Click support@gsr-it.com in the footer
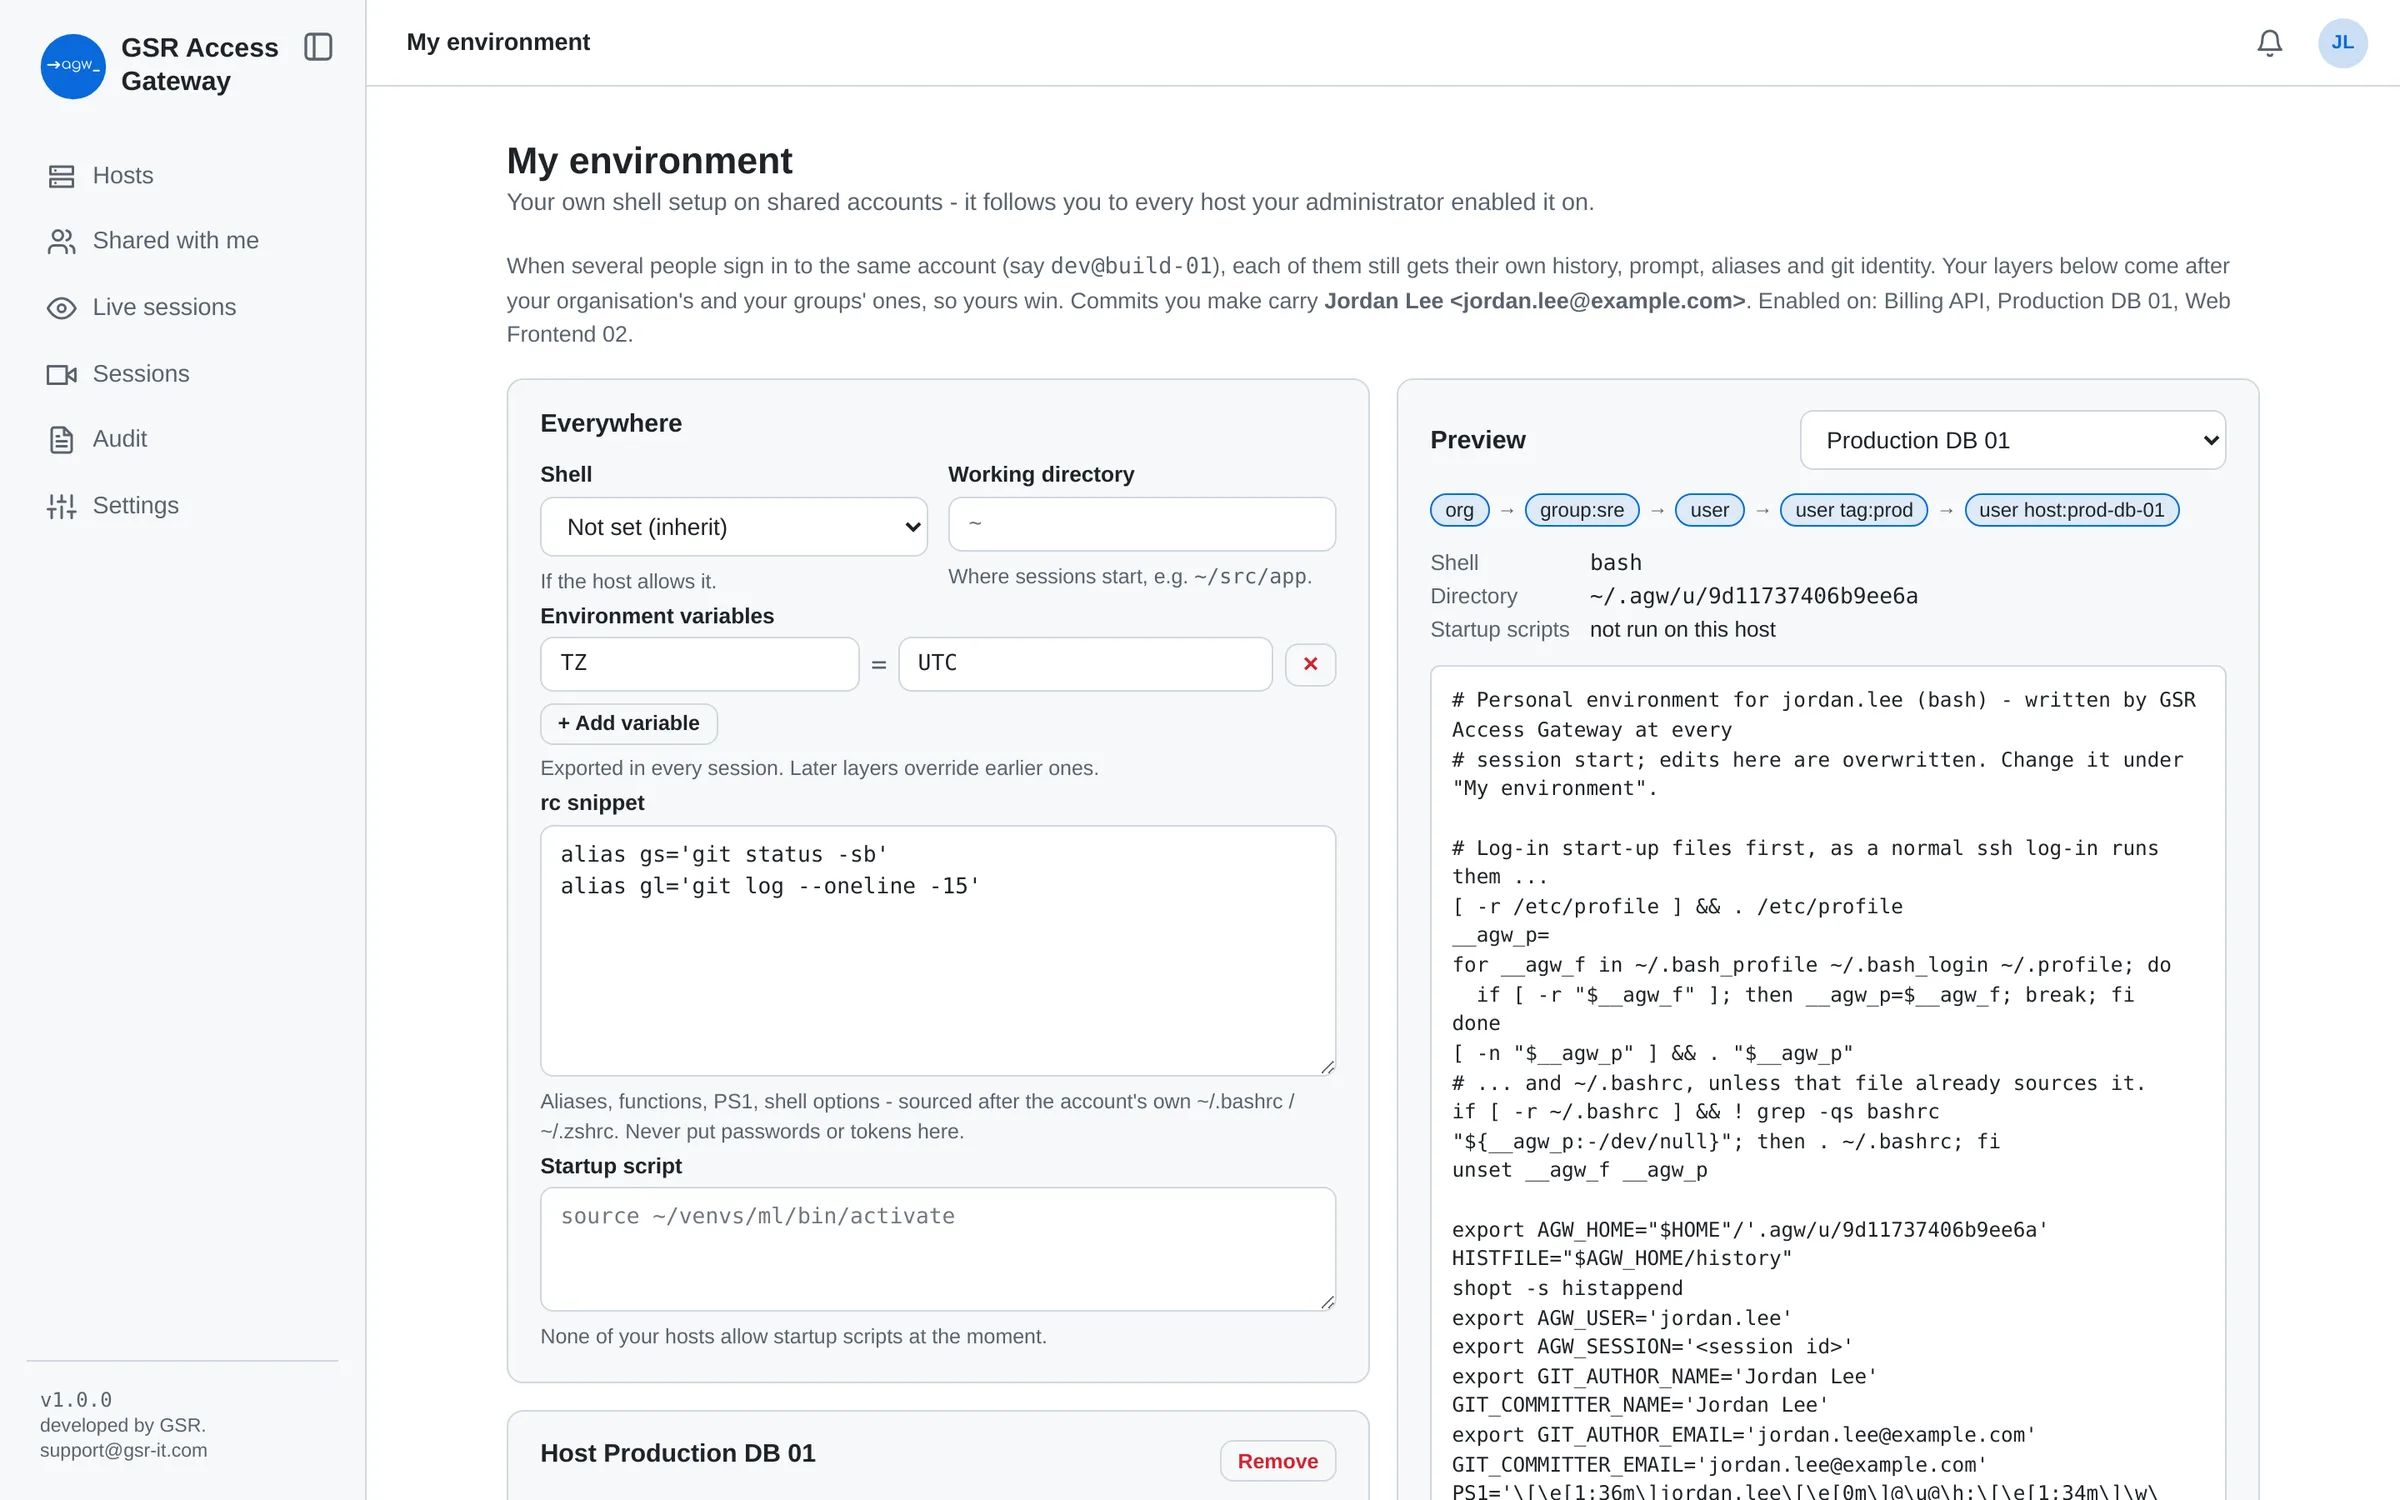Image resolution: width=2400 pixels, height=1500 pixels. (124, 1450)
